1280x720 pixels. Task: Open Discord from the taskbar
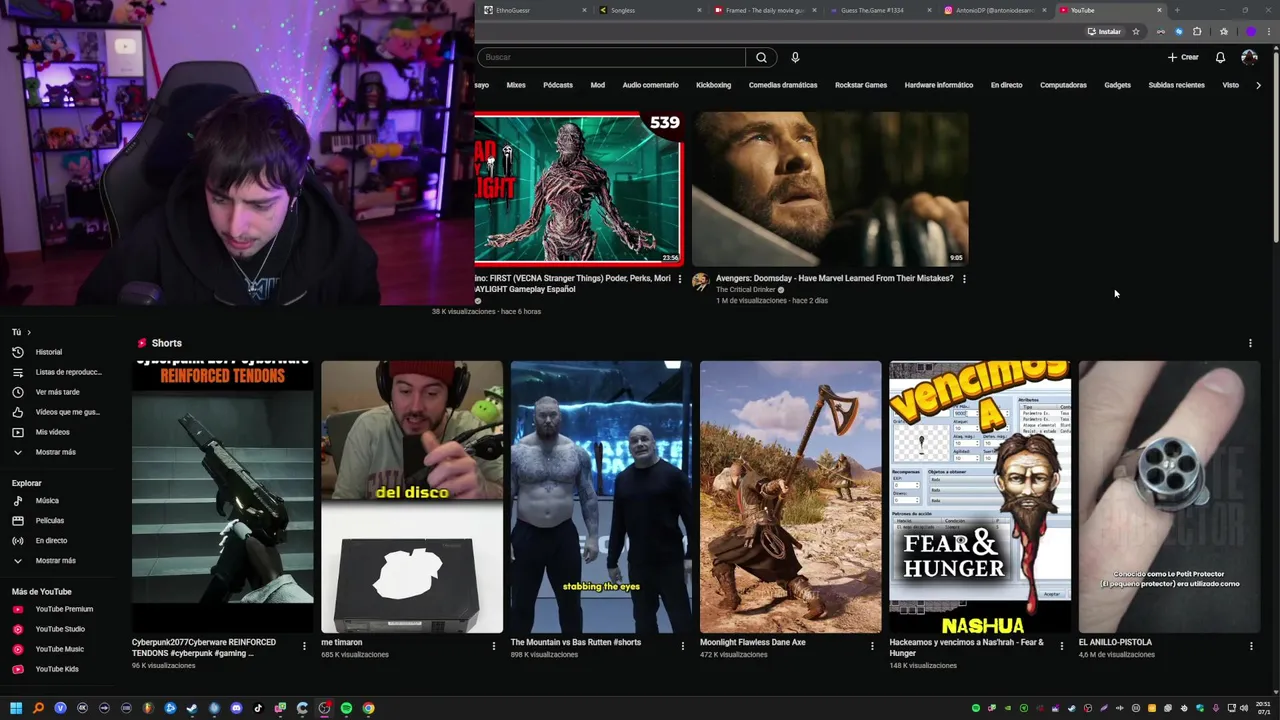pyautogui.click(x=236, y=708)
